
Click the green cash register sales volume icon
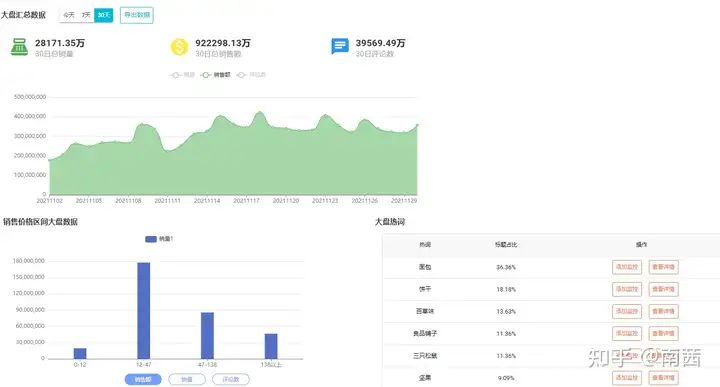[x=19, y=47]
